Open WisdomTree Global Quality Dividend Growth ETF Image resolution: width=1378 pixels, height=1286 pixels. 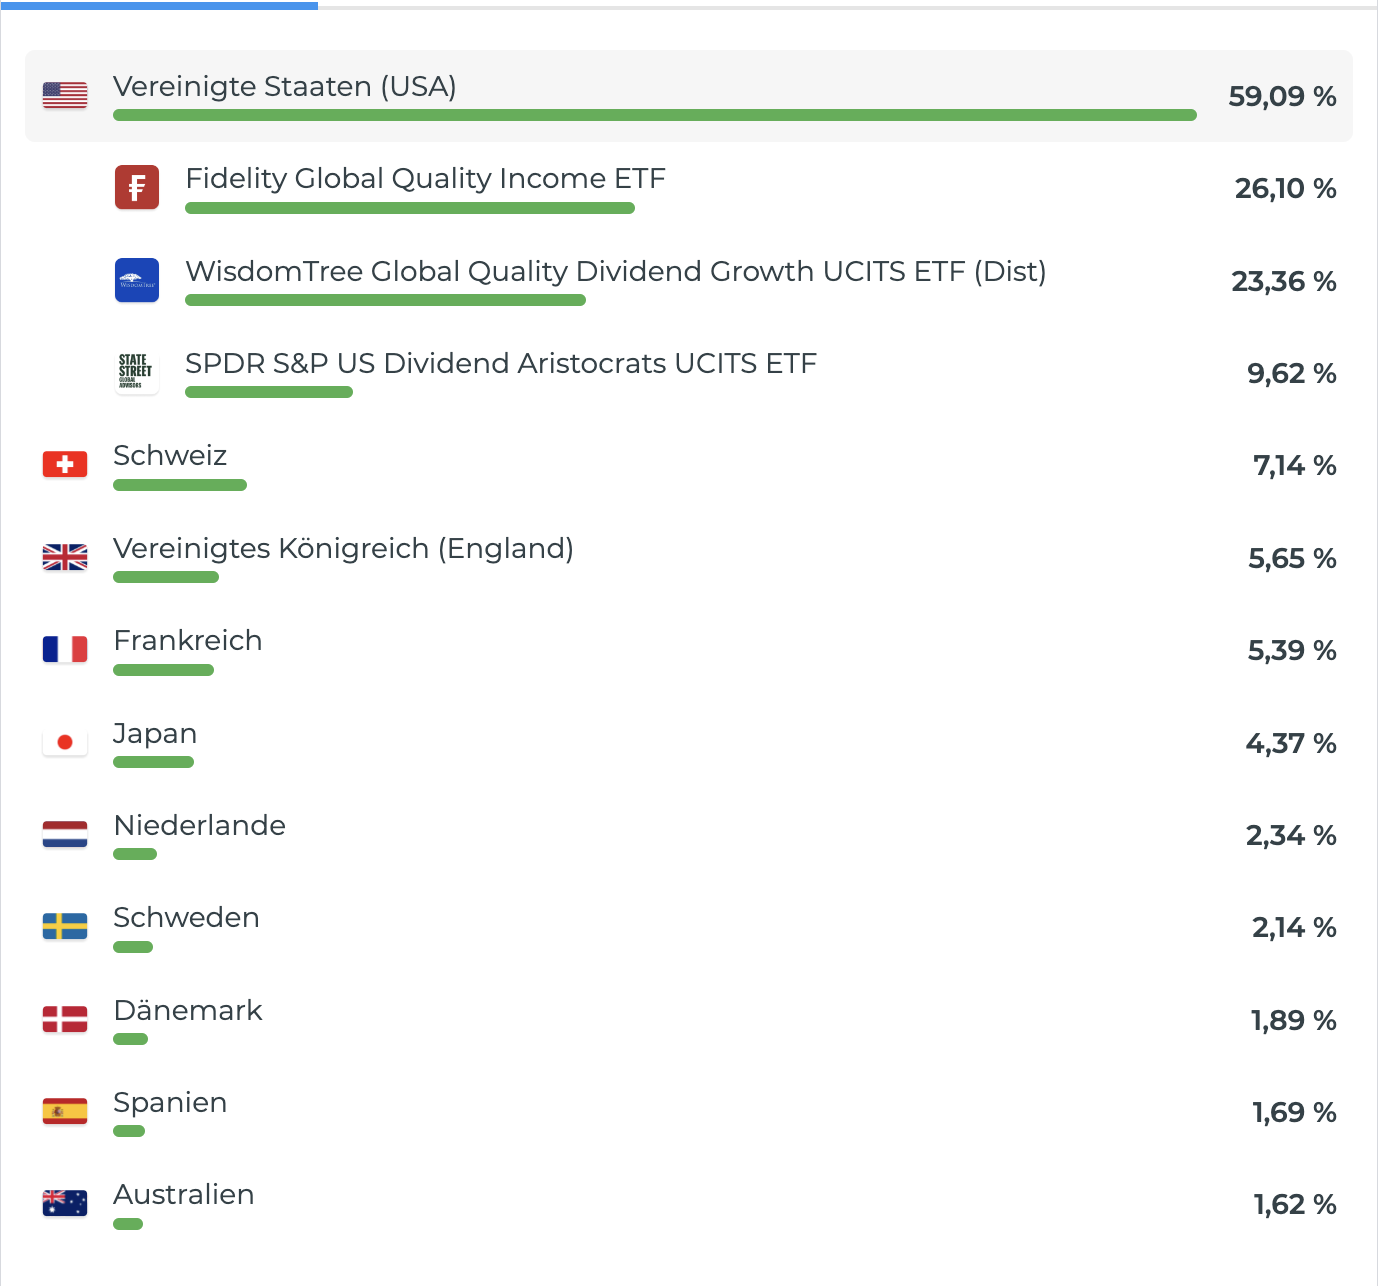coord(615,272)
